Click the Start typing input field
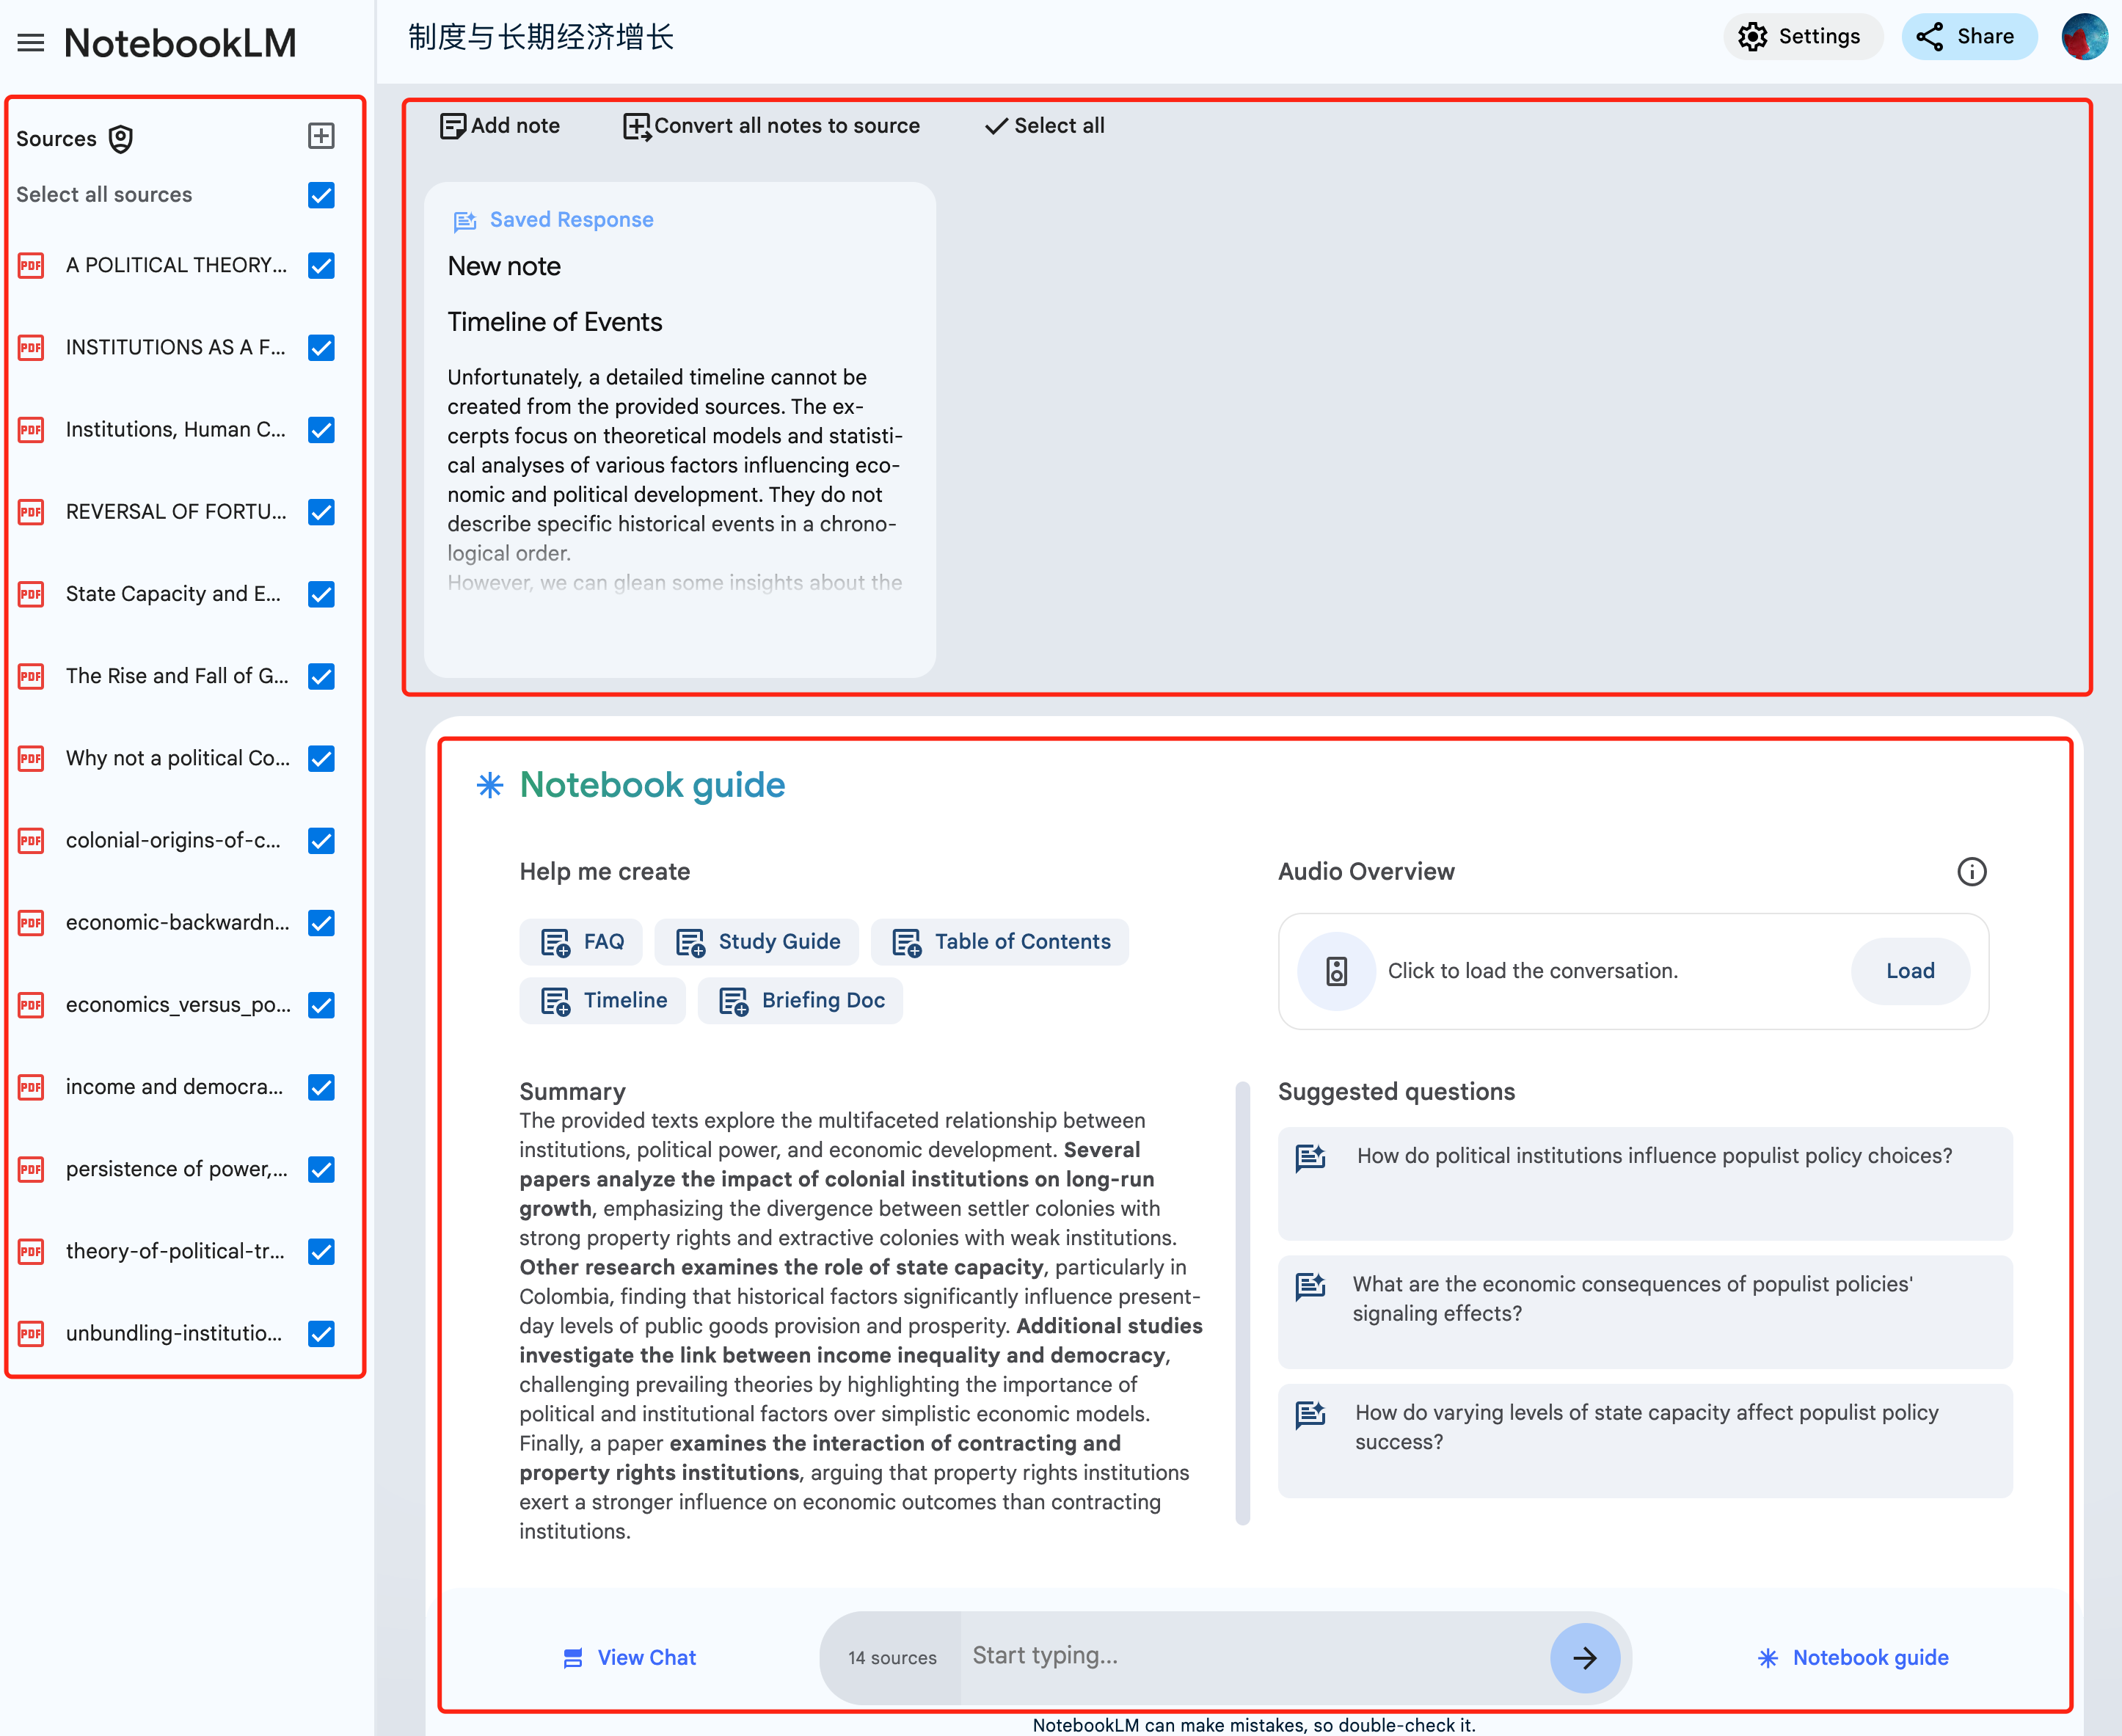The image size is (2122, 1736). (1255, 1656)
